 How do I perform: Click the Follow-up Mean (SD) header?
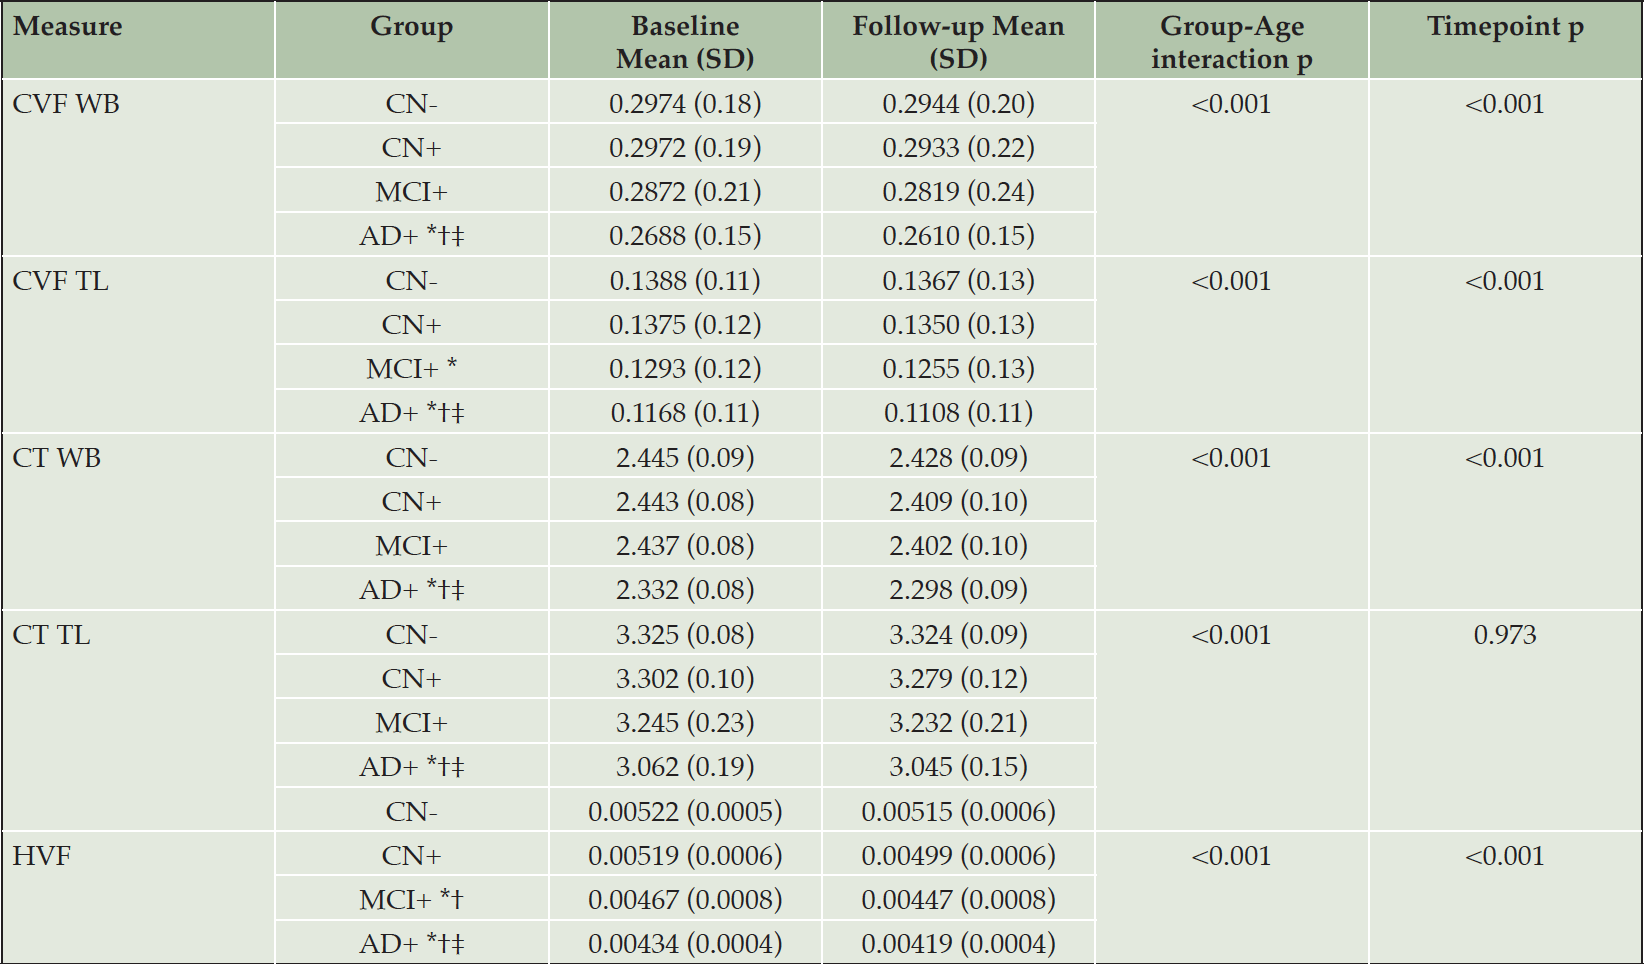coord(958,42)
